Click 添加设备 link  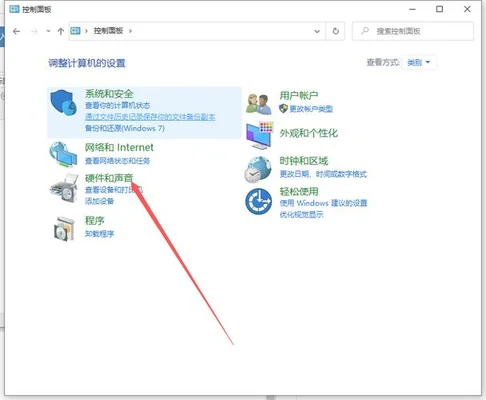tap(99, 201)
